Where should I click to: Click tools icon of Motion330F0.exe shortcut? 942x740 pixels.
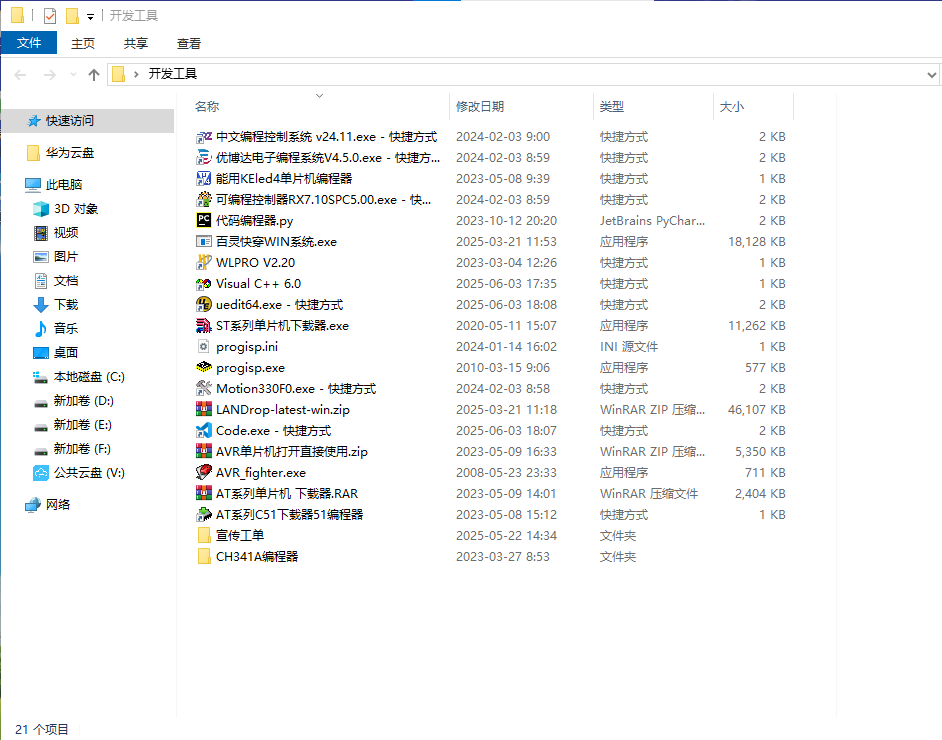[x=204, y=389]
